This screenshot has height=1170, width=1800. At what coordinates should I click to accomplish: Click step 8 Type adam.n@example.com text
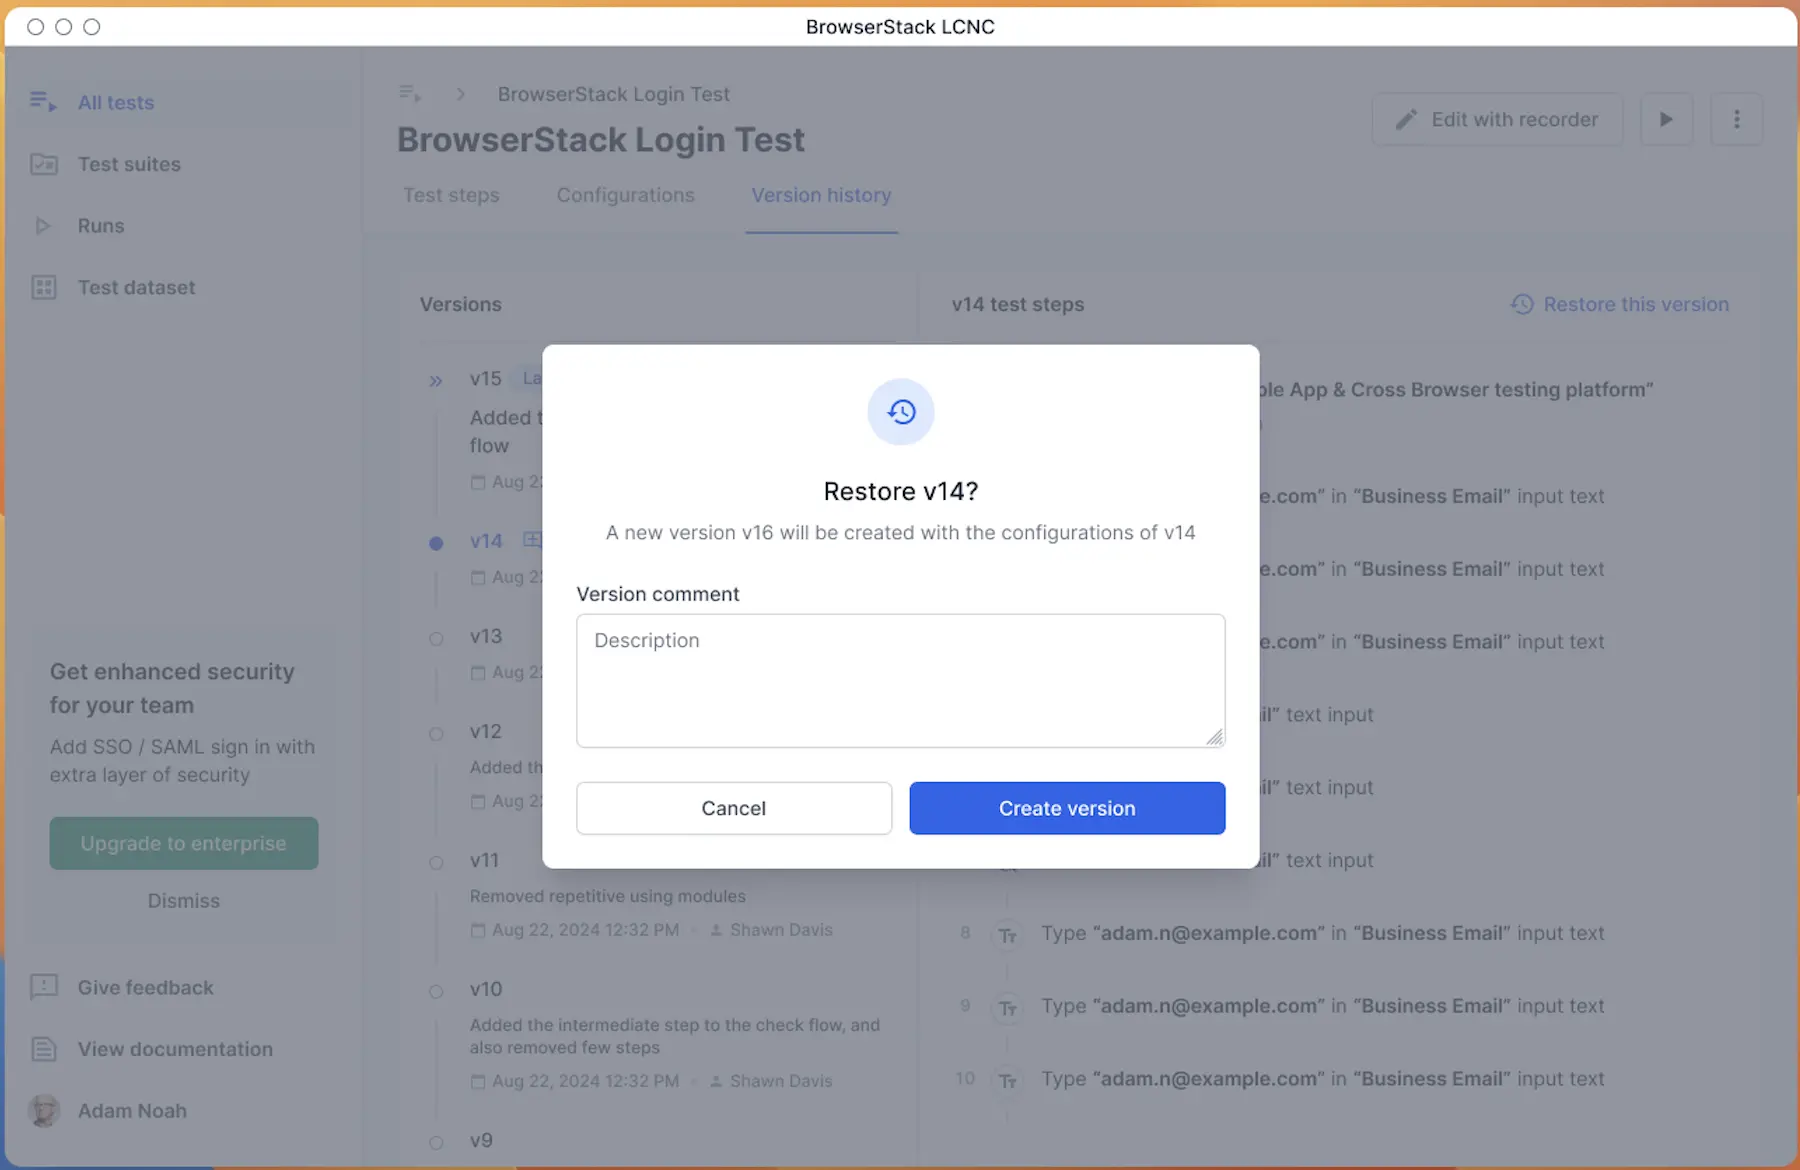1322,933
